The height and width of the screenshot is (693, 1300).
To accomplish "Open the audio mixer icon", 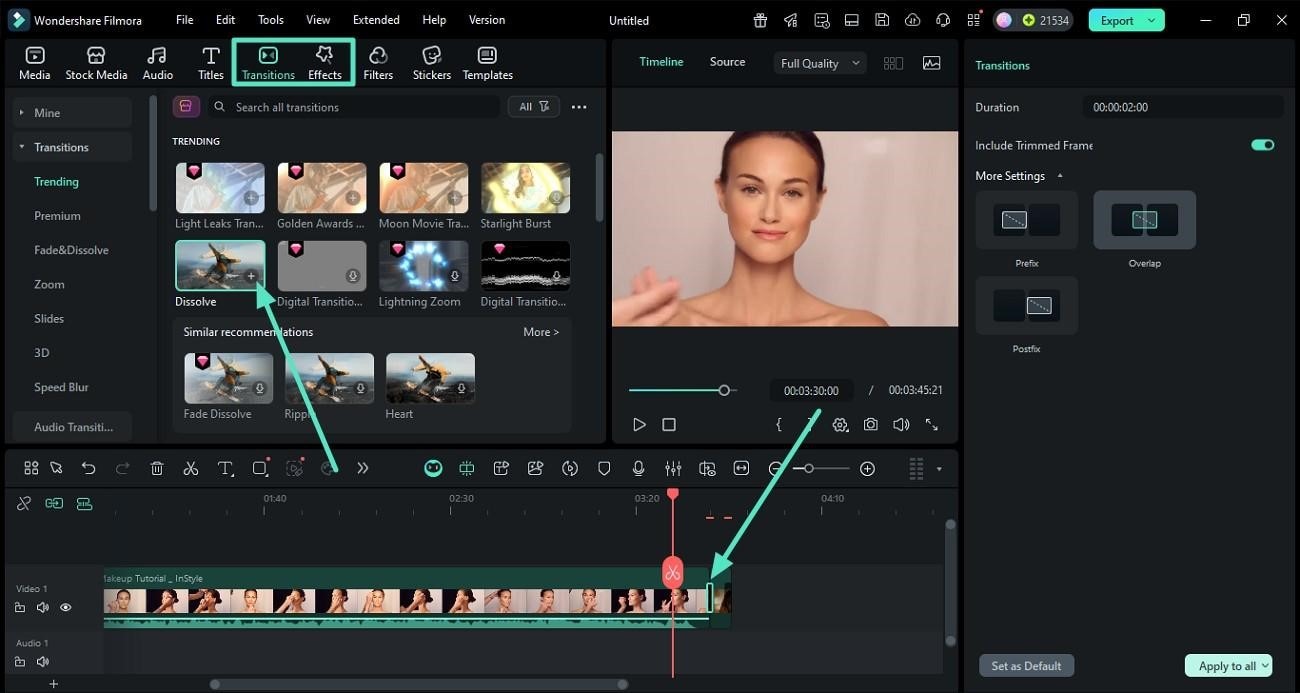I will click(x=673, y=467).
